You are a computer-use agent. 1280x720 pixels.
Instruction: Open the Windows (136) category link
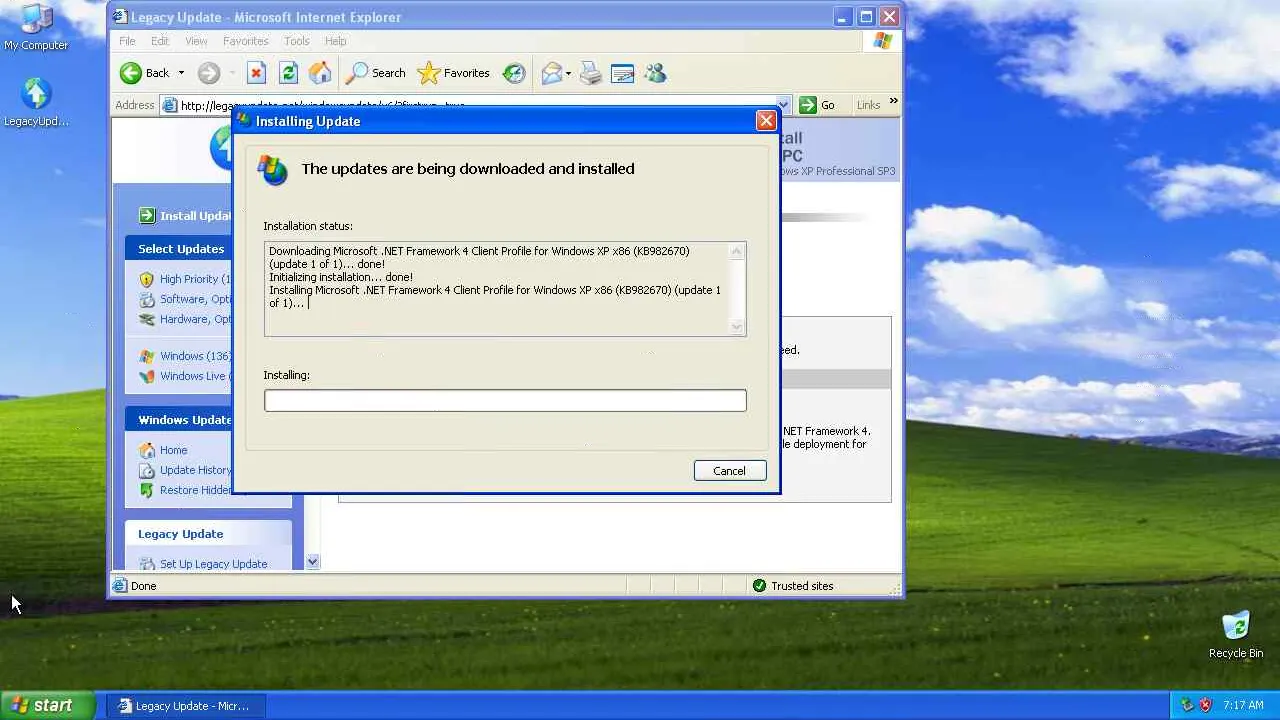click(x=196, y=356)
